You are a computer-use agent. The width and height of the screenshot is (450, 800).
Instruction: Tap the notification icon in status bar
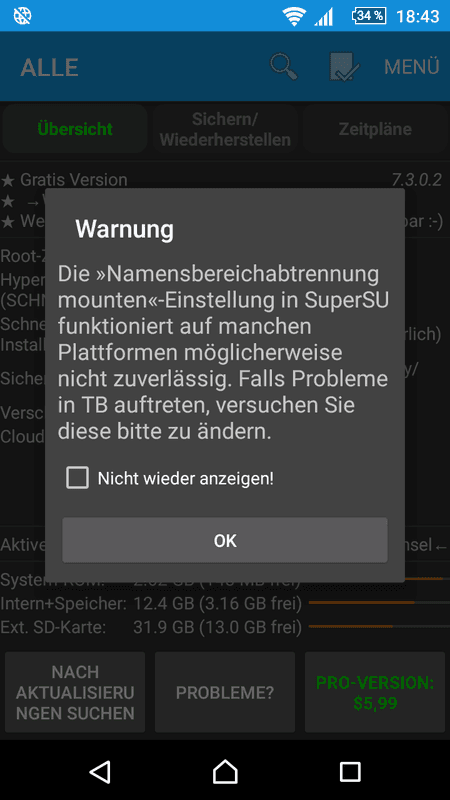[x=22, y=16]
